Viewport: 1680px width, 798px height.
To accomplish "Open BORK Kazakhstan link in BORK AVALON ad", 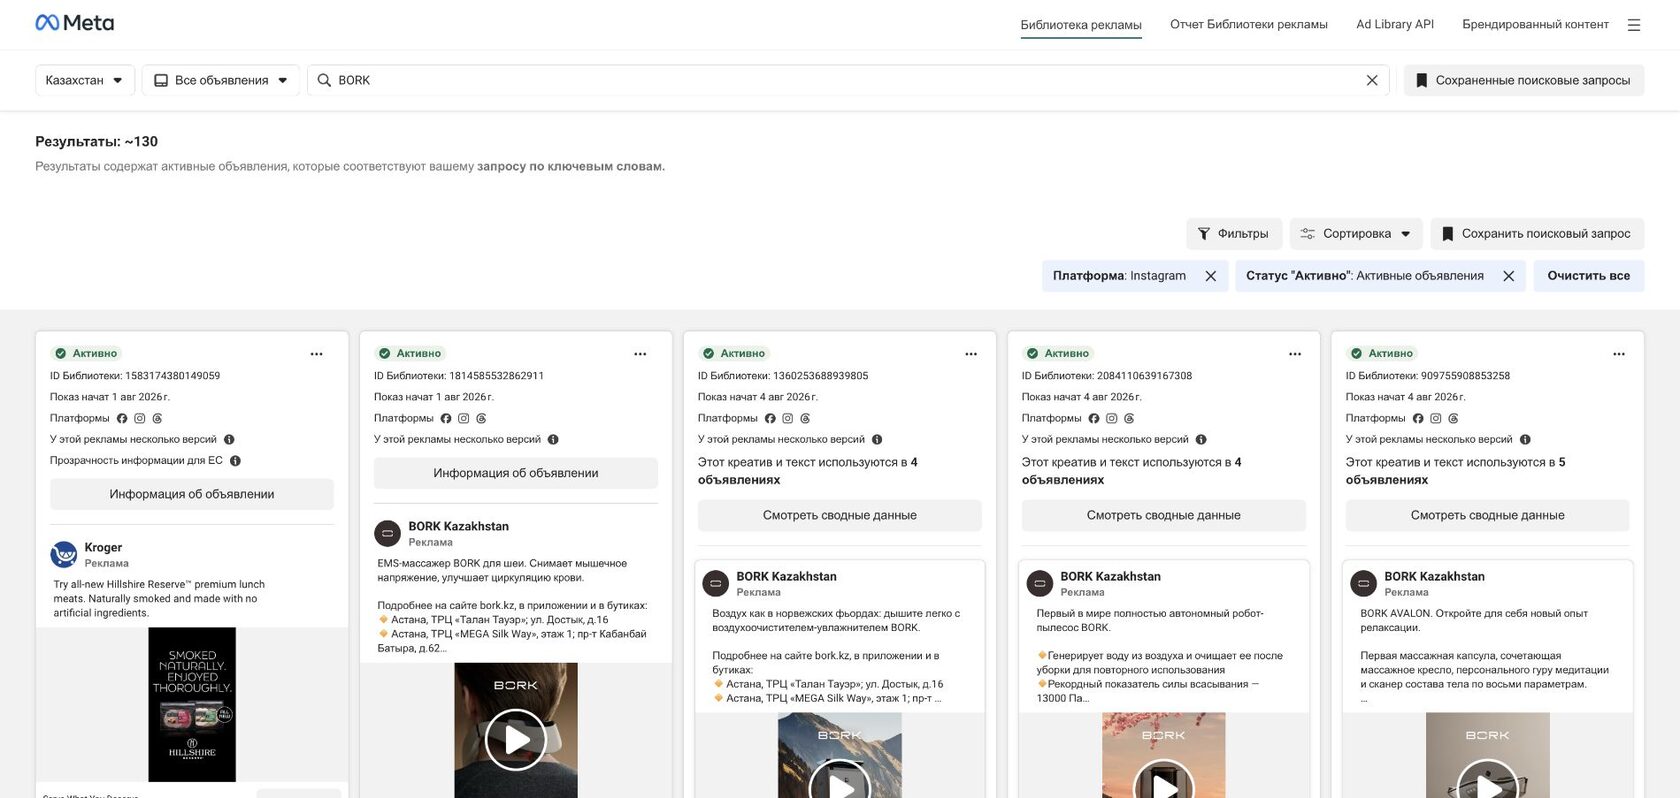I will pyautogui.click(x=1435, y=576).
